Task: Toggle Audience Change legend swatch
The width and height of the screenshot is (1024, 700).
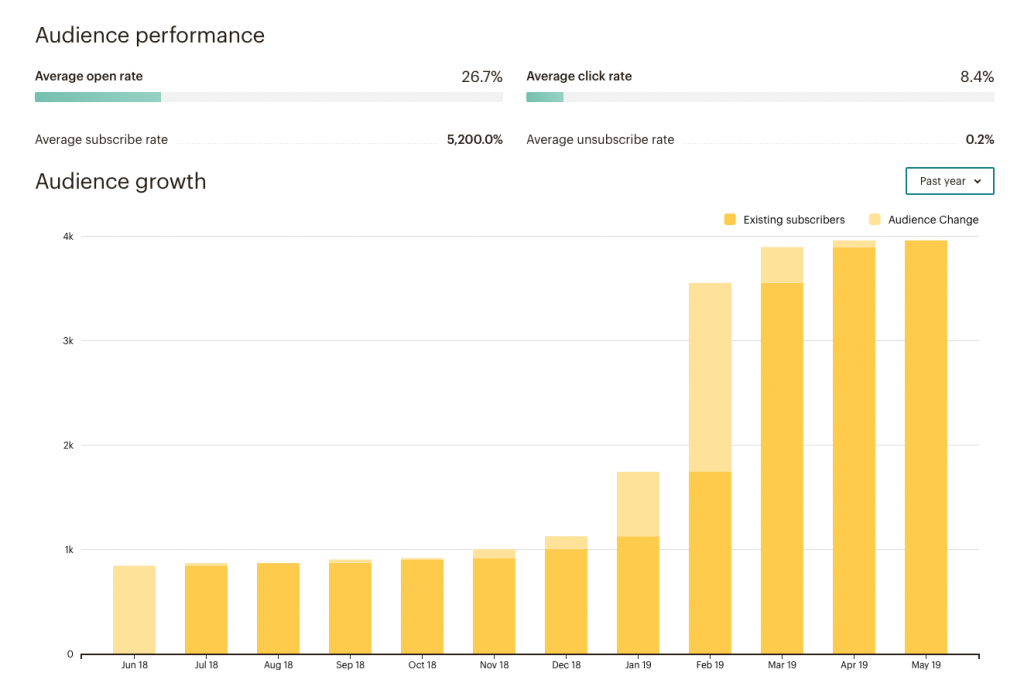Action: coord(875,220)
